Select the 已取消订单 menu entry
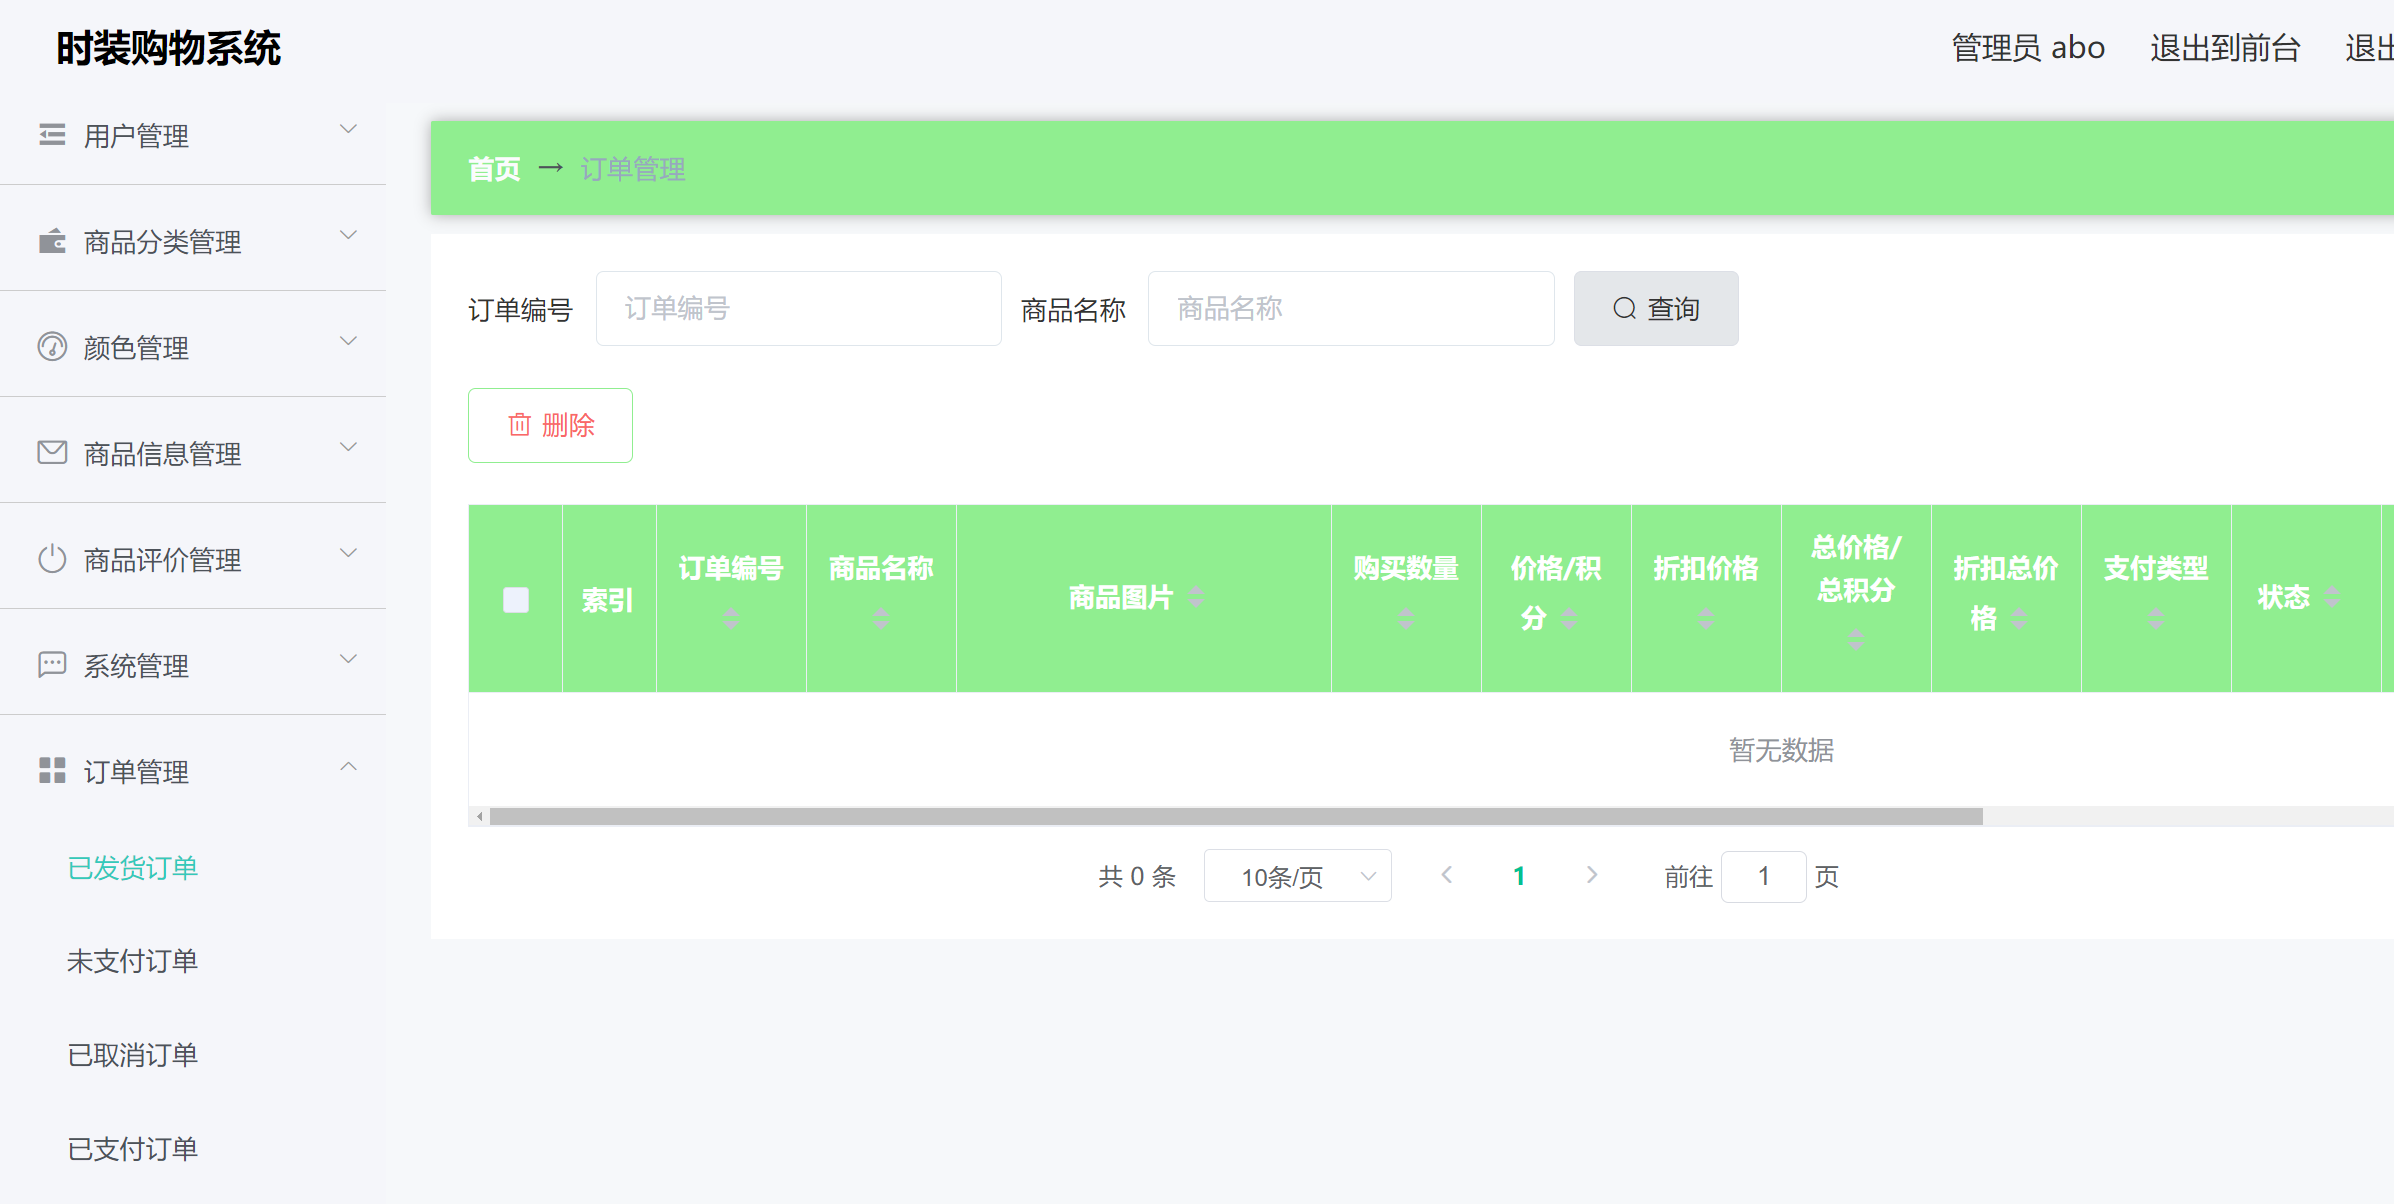2394x1204 pixels. tap(132, 1054)
